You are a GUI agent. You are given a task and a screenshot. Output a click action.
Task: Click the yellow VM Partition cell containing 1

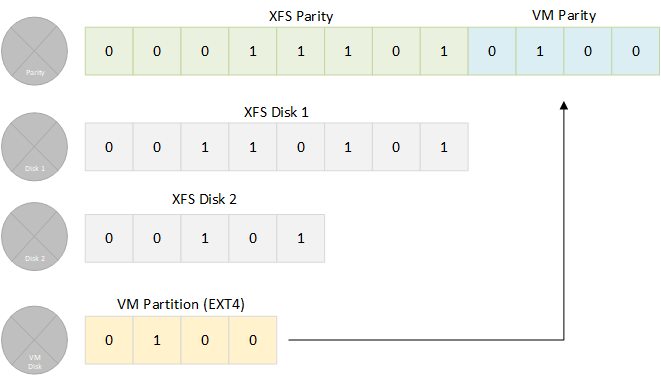coord(157,340)
